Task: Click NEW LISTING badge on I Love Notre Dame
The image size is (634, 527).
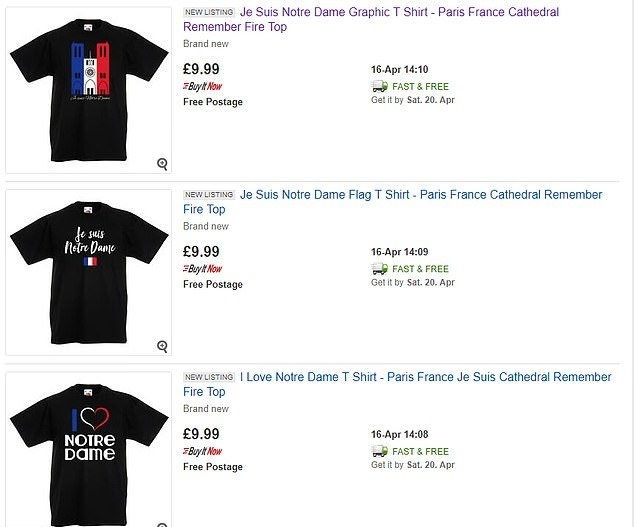Action: point(208,378)
